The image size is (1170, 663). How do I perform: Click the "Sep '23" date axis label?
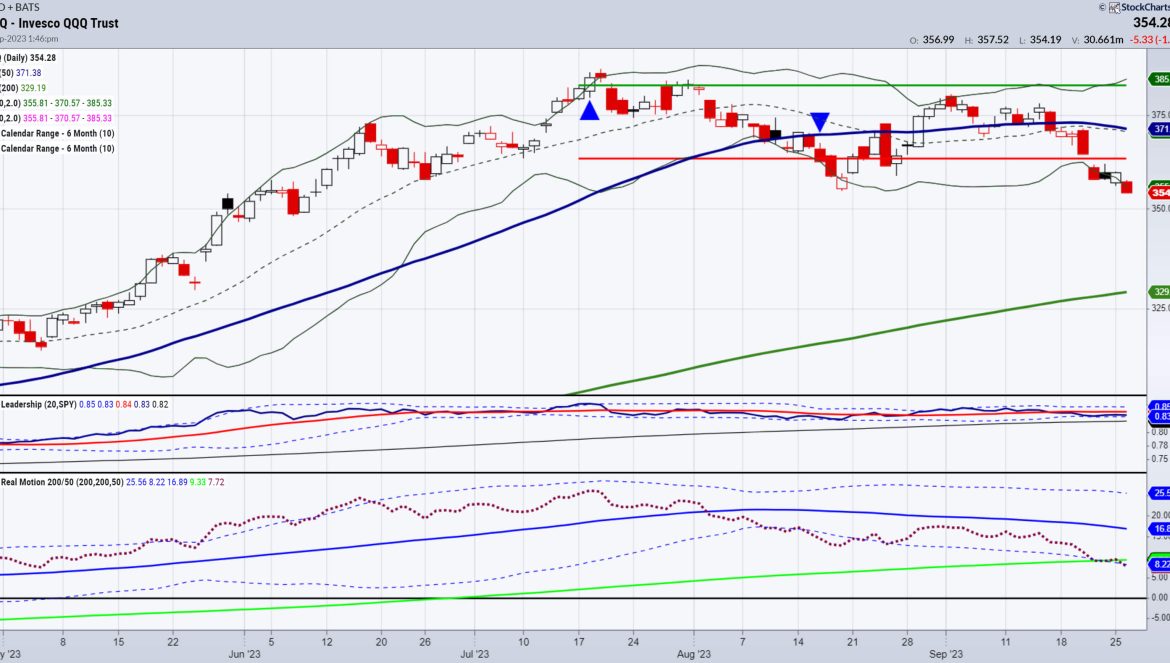(x=946, y=654)
